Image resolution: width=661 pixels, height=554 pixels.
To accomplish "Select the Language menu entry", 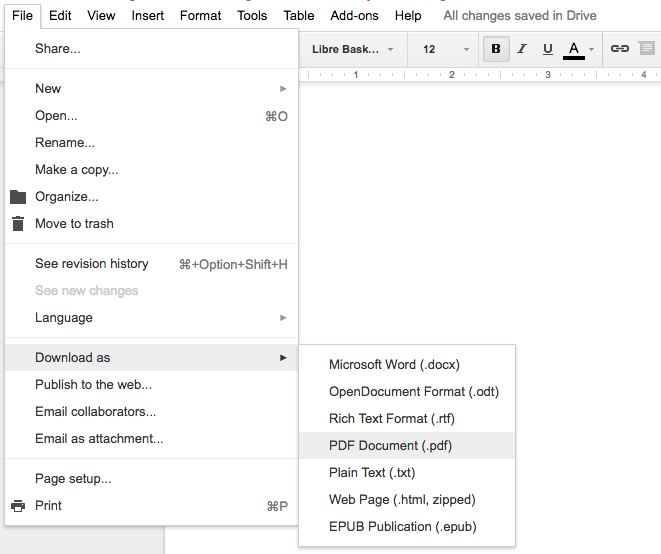I will click(151, 317).
